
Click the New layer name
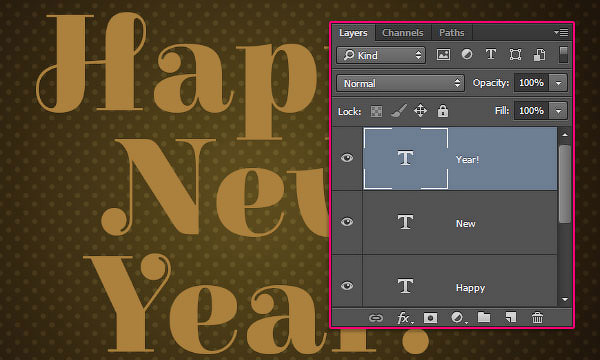[x=466, y=224]
